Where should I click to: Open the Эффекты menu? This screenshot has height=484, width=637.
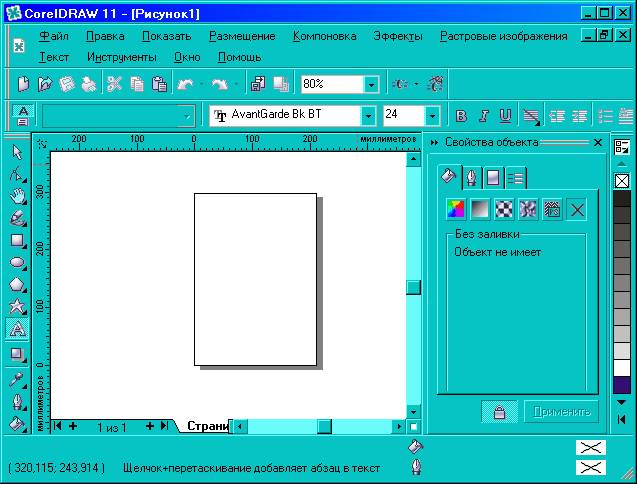[398, 36]
